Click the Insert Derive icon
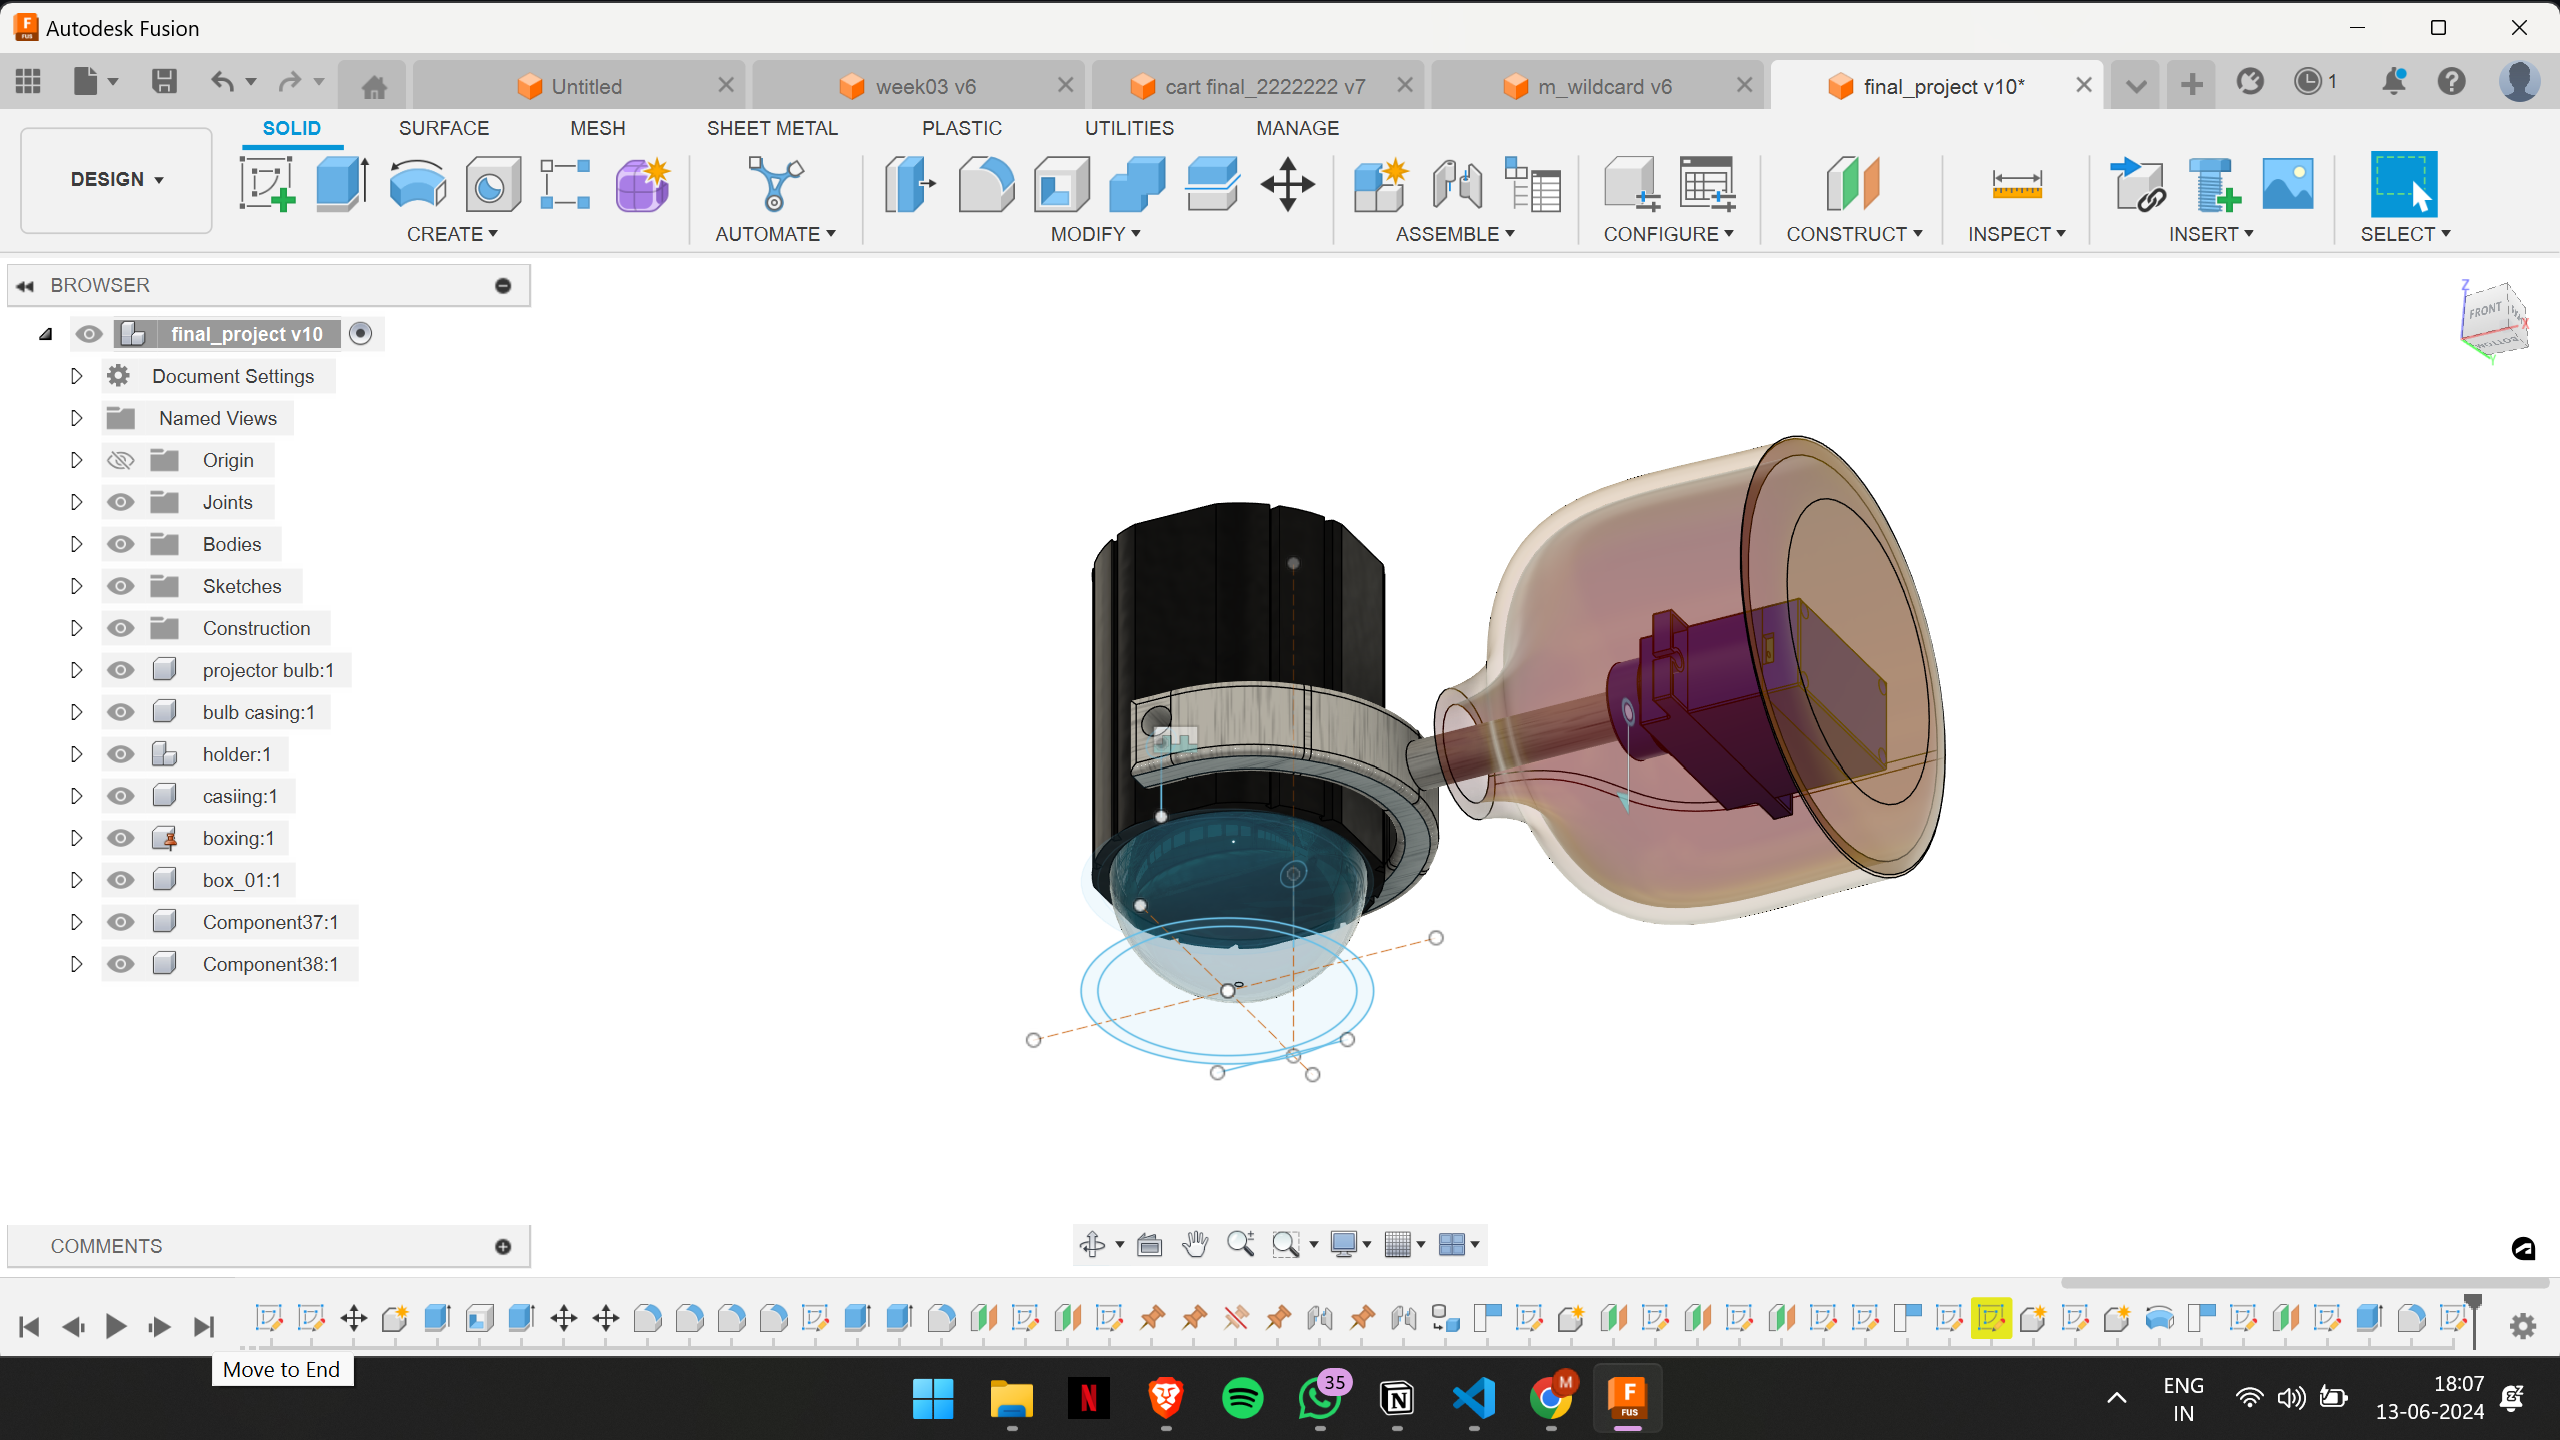Image resolution: width=2560 pixels, height=1440 pixels. pos(2137,184)
